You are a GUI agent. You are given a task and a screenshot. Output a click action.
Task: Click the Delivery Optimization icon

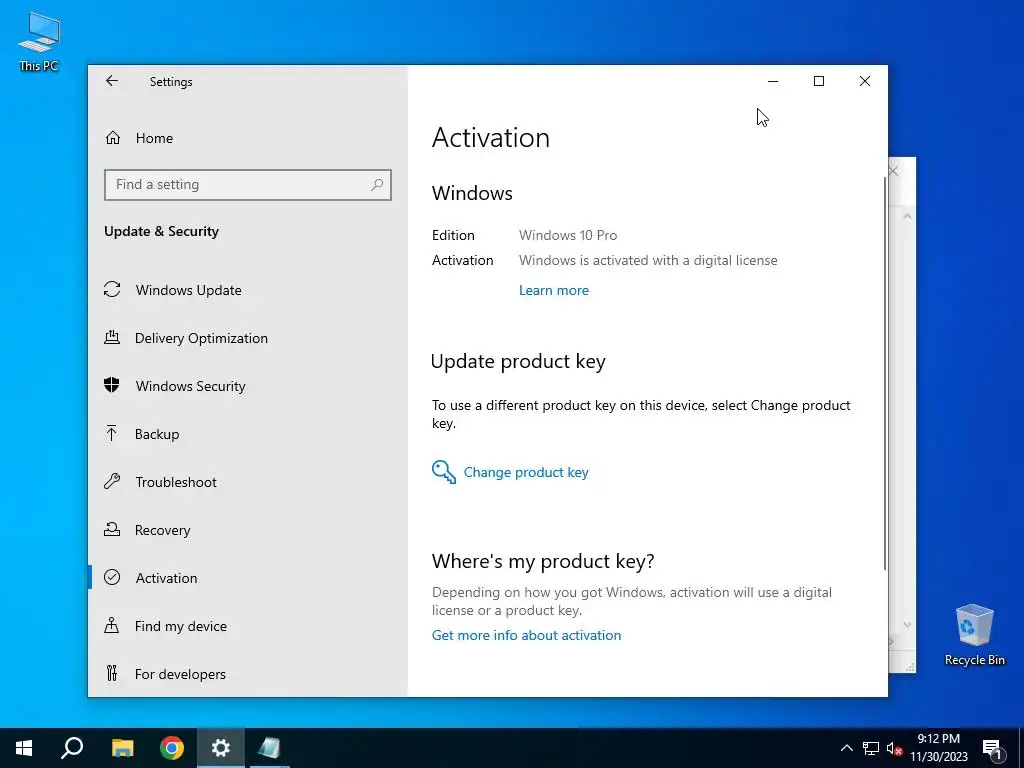coord(112,337)
